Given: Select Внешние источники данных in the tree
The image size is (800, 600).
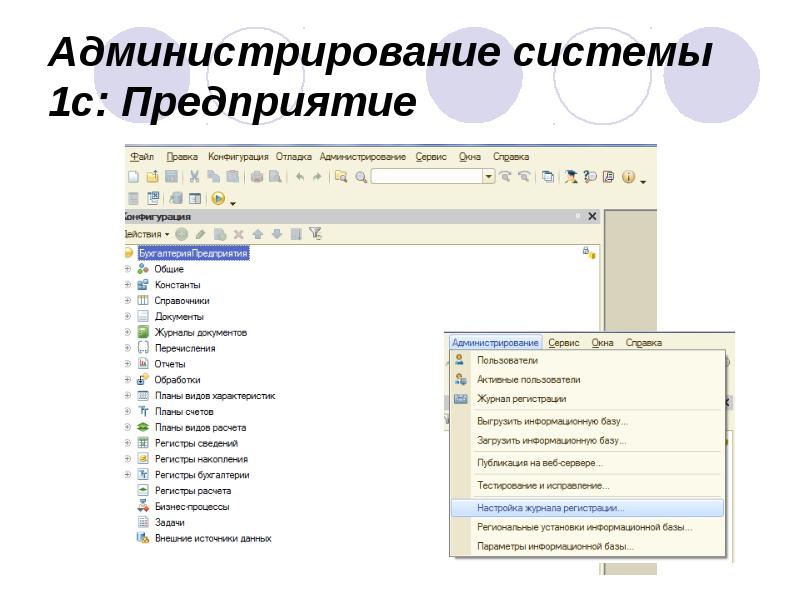Looking at the screenshot, I should [x=213, y=538].
